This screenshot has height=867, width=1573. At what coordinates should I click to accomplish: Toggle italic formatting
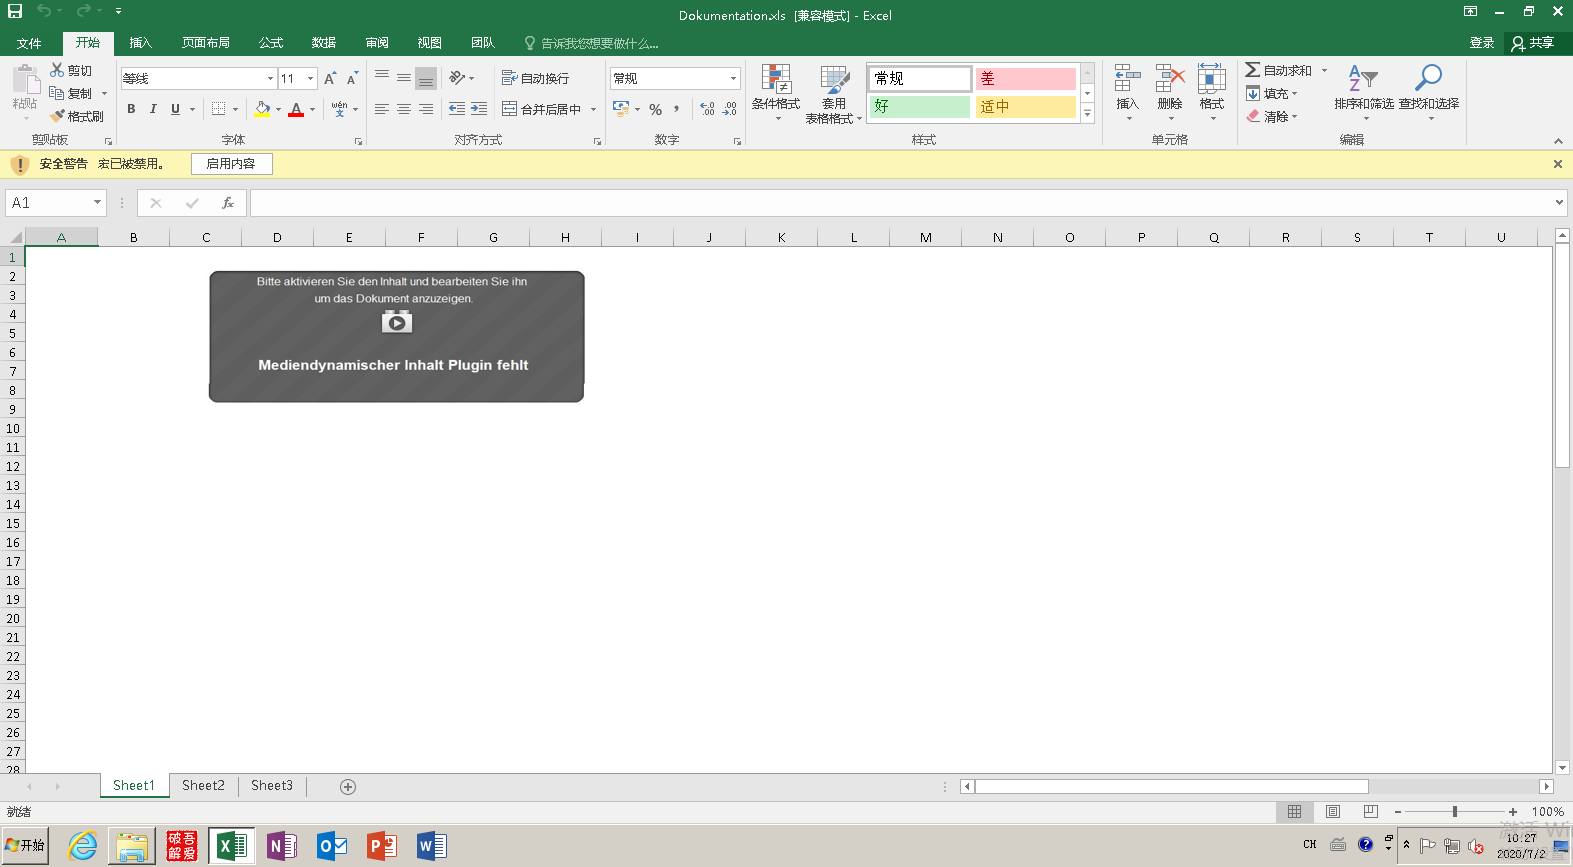click(x=153, y=109)
